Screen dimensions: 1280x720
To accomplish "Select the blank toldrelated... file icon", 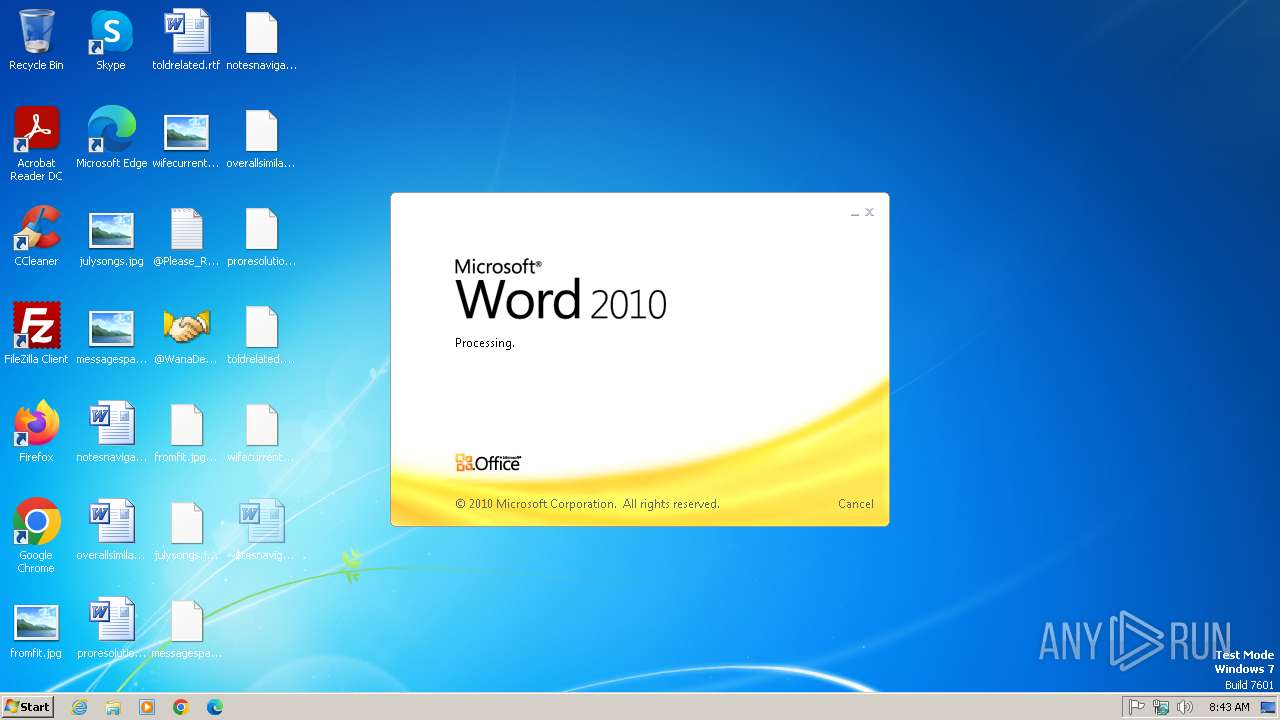I will pyautogui.click(x=261, y=334).
